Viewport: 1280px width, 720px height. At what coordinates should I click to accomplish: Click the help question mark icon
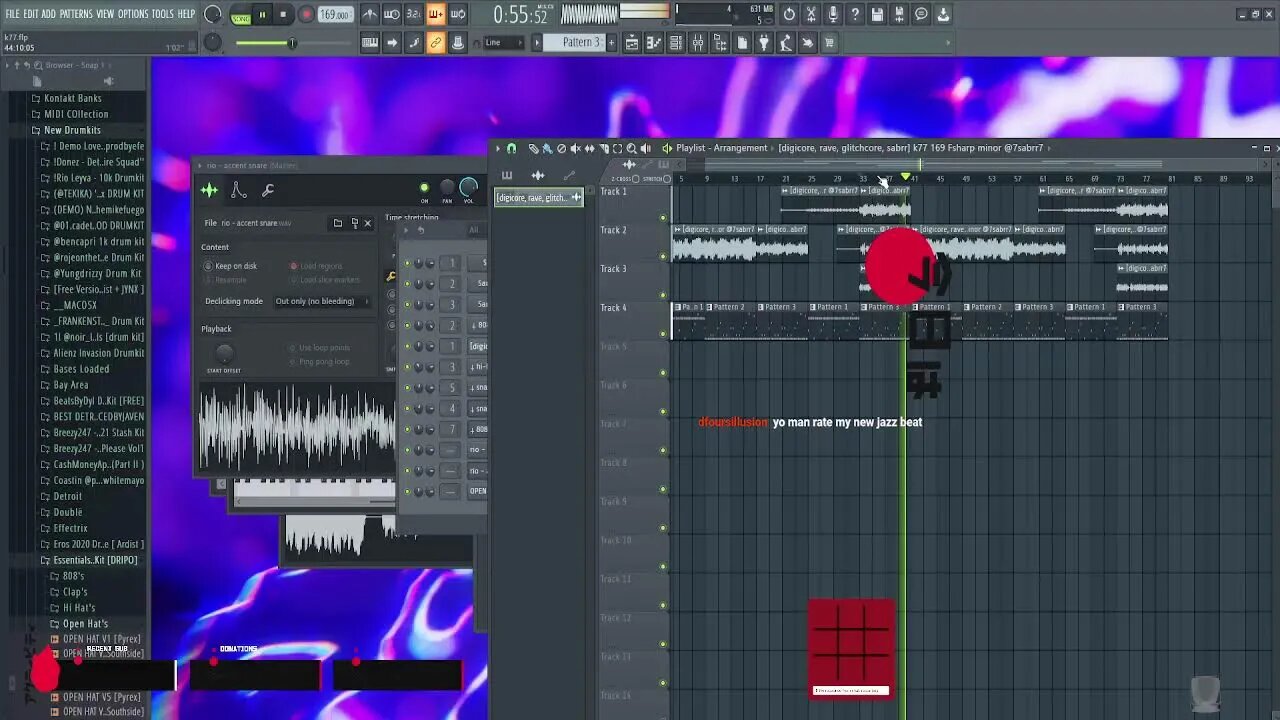(x=855, y=14)
